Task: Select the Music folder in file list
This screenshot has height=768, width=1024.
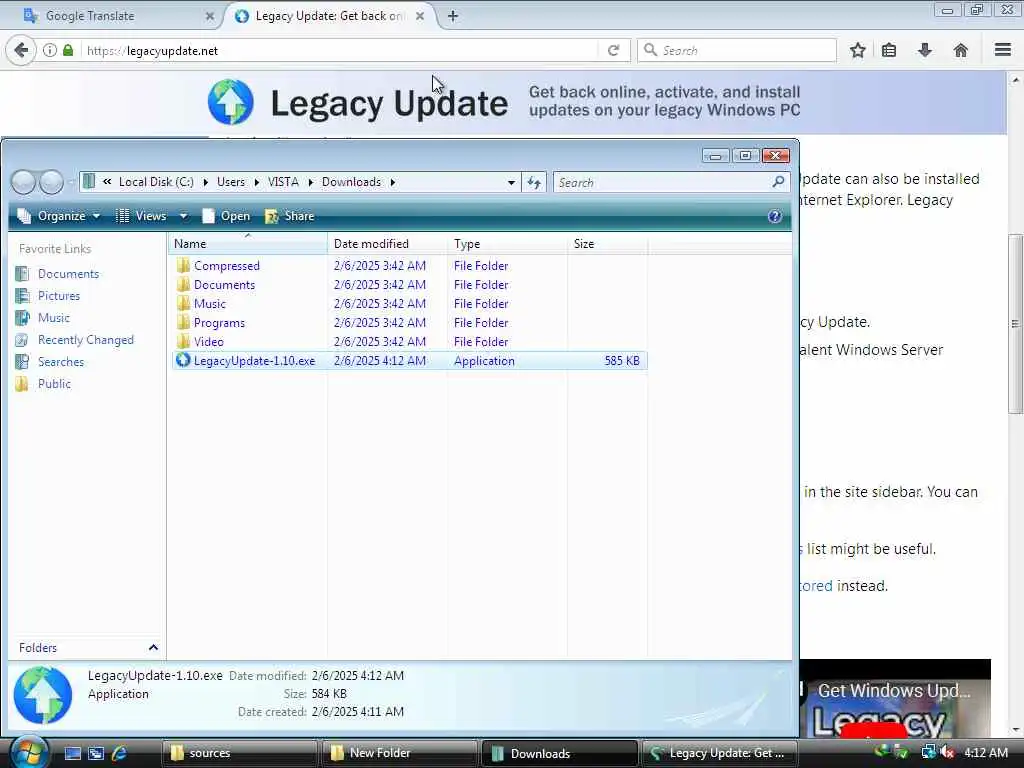Action: pos(210,304)
